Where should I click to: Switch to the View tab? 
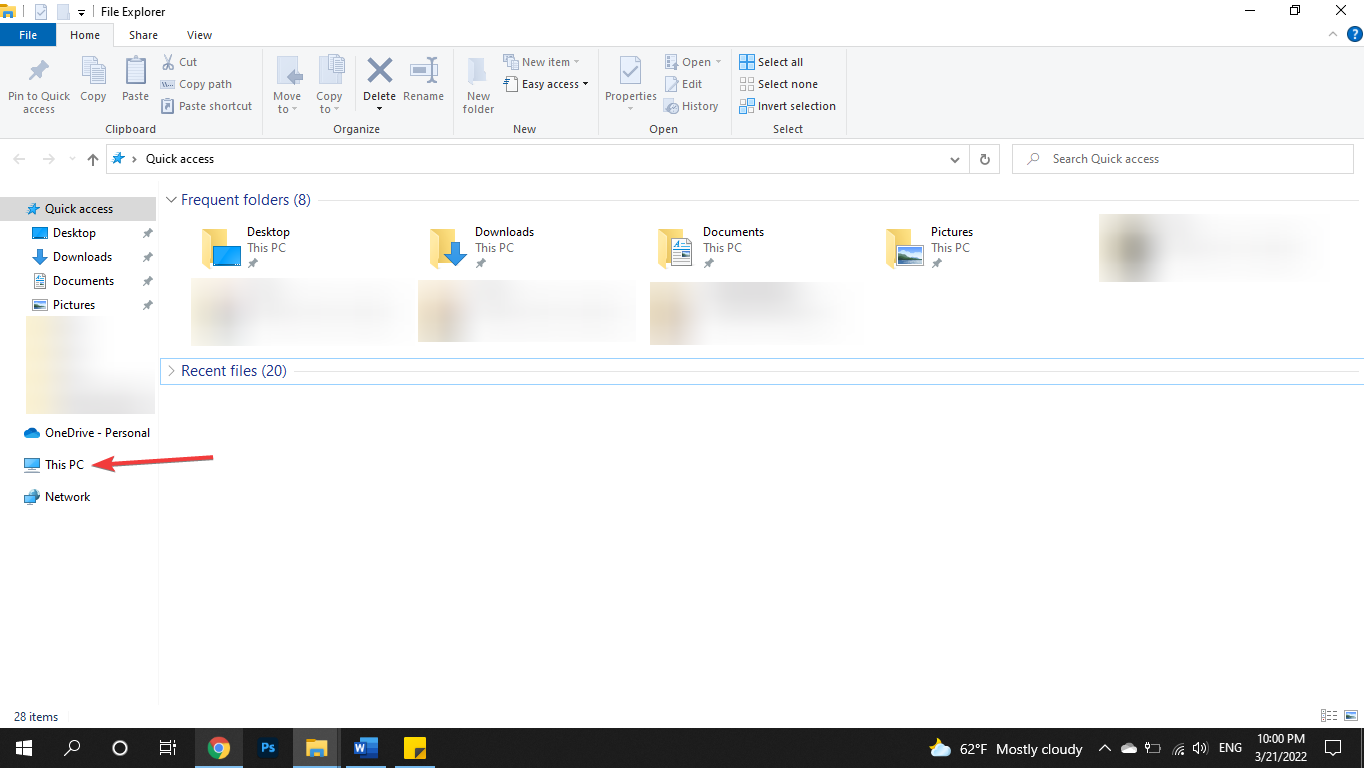tap(199, 34)
